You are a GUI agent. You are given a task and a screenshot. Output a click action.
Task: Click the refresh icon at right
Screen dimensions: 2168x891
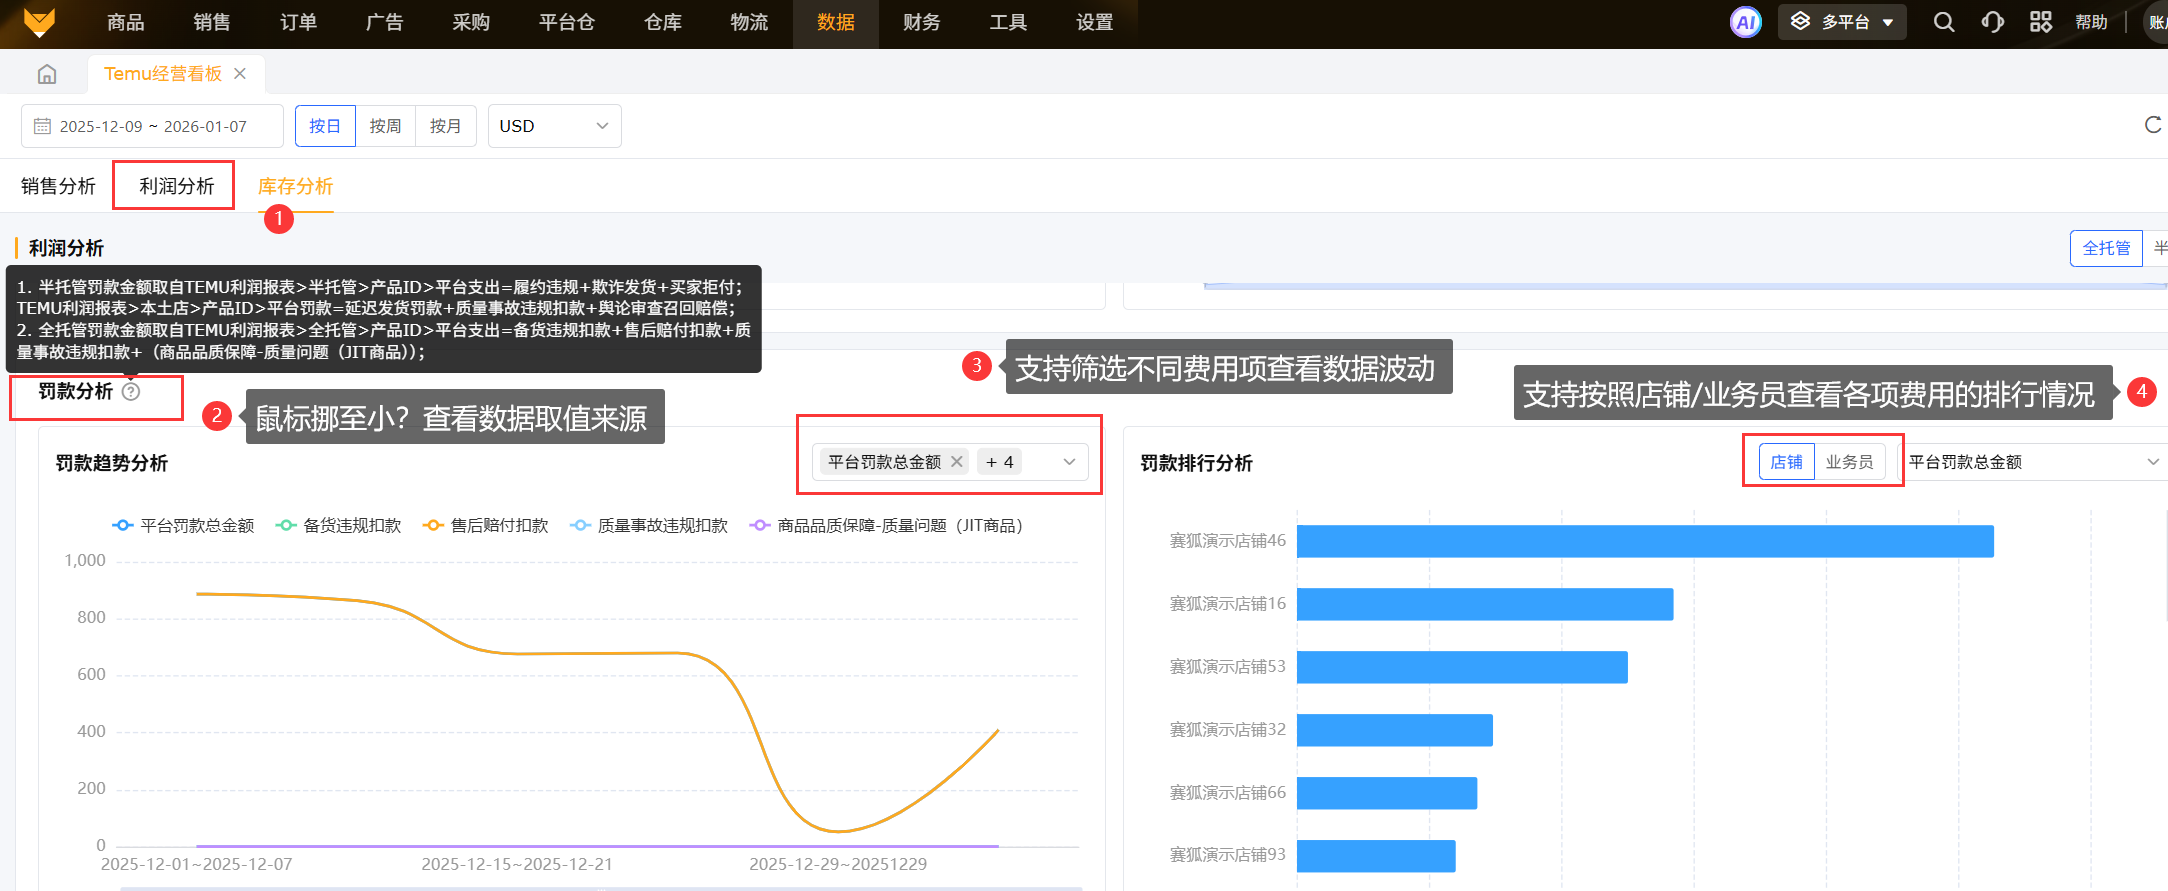tap(2153, 125)
